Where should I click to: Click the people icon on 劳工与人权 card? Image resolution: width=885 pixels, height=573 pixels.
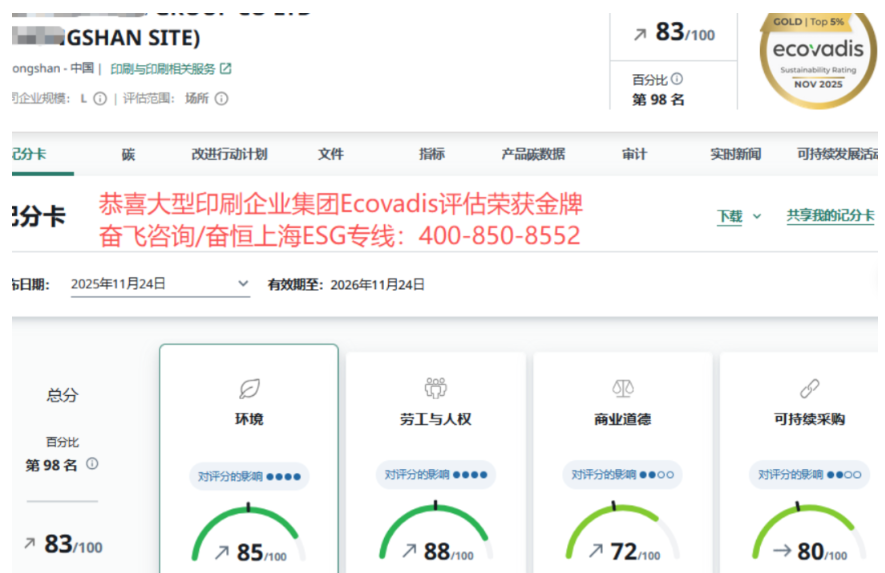[x=436, y=388]
